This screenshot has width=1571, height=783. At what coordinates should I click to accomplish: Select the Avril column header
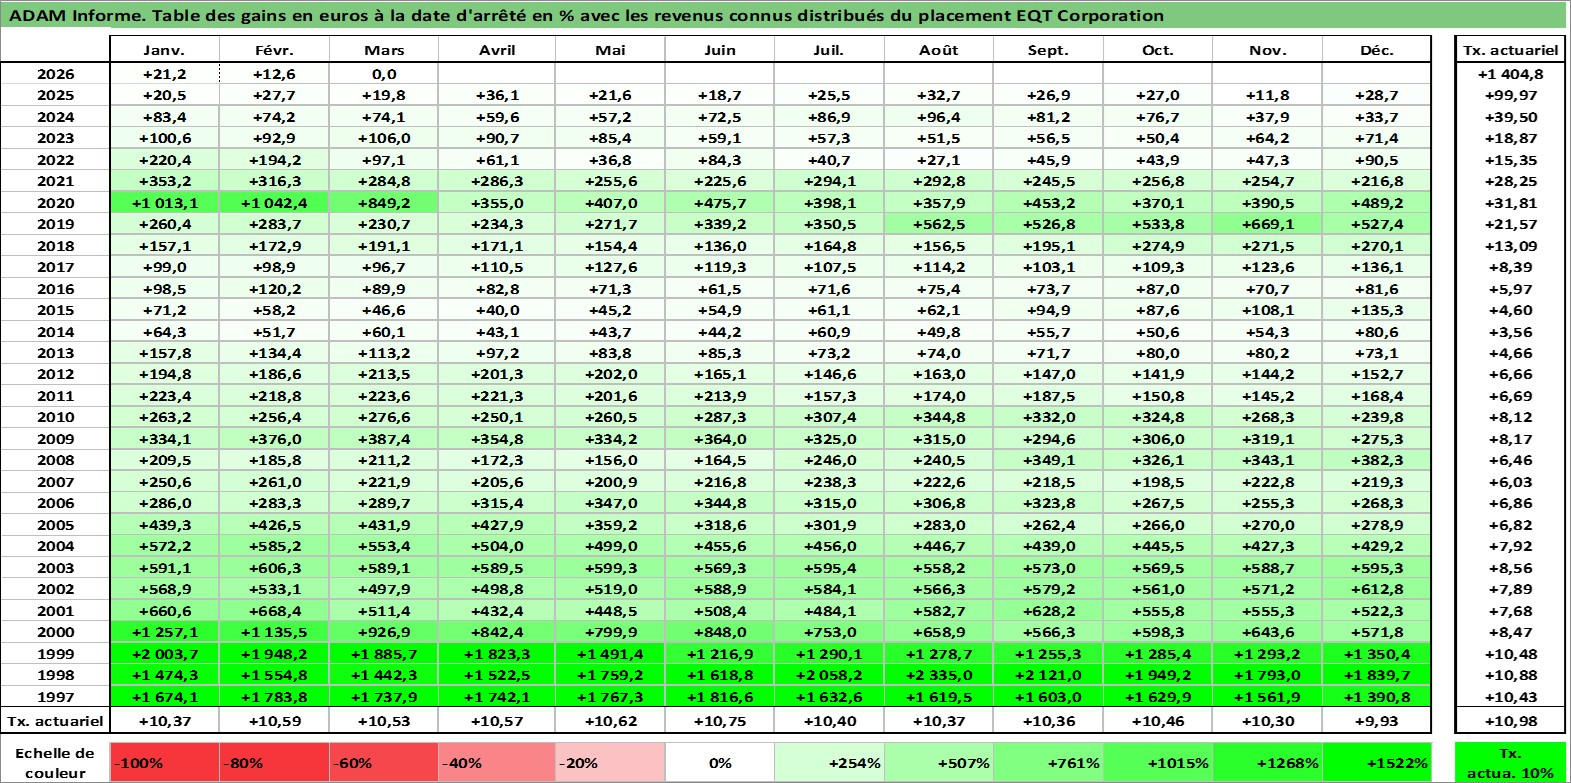[x=497, y=50]
